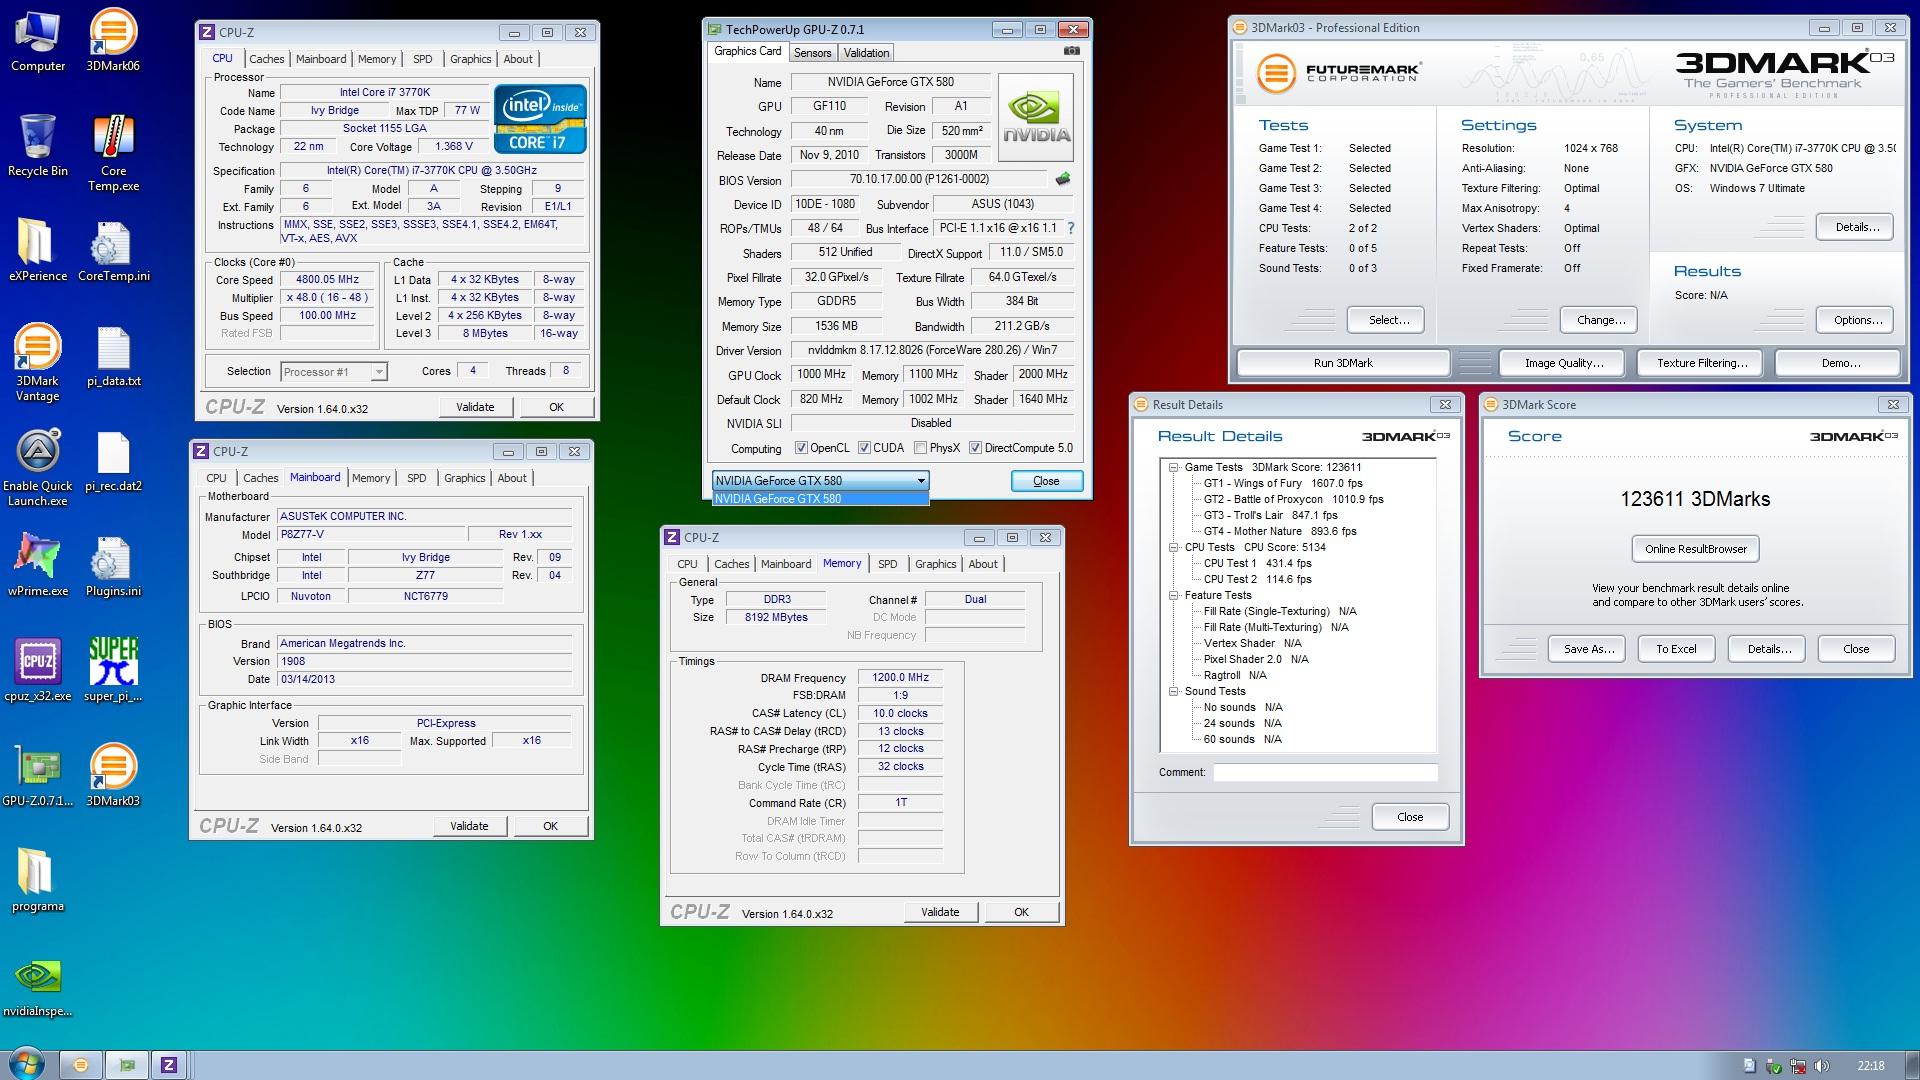Switch to Sensors tab in GPU-Z

pos(812,53)
